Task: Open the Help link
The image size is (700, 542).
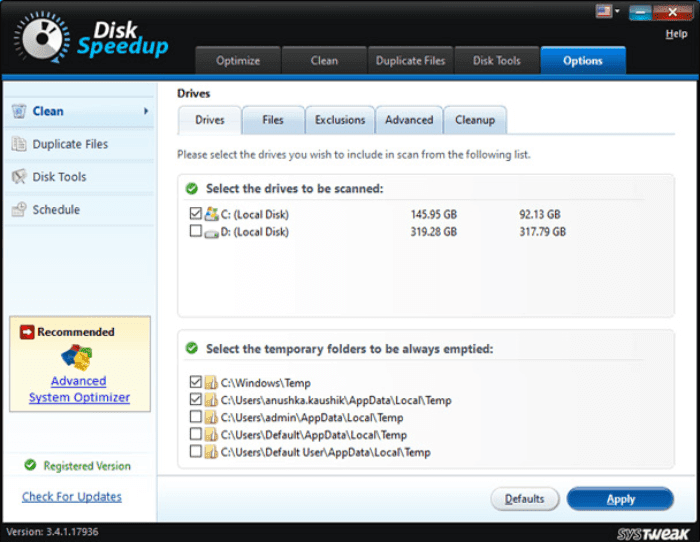Action: tap(676, 34)
